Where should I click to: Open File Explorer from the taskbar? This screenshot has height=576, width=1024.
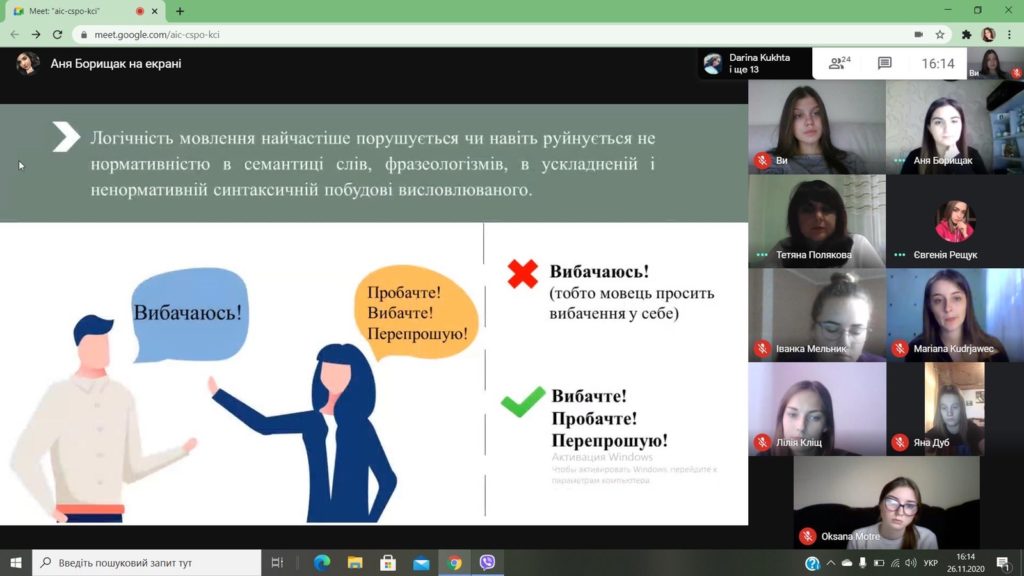pyautogui.click(x=355, y=562)
